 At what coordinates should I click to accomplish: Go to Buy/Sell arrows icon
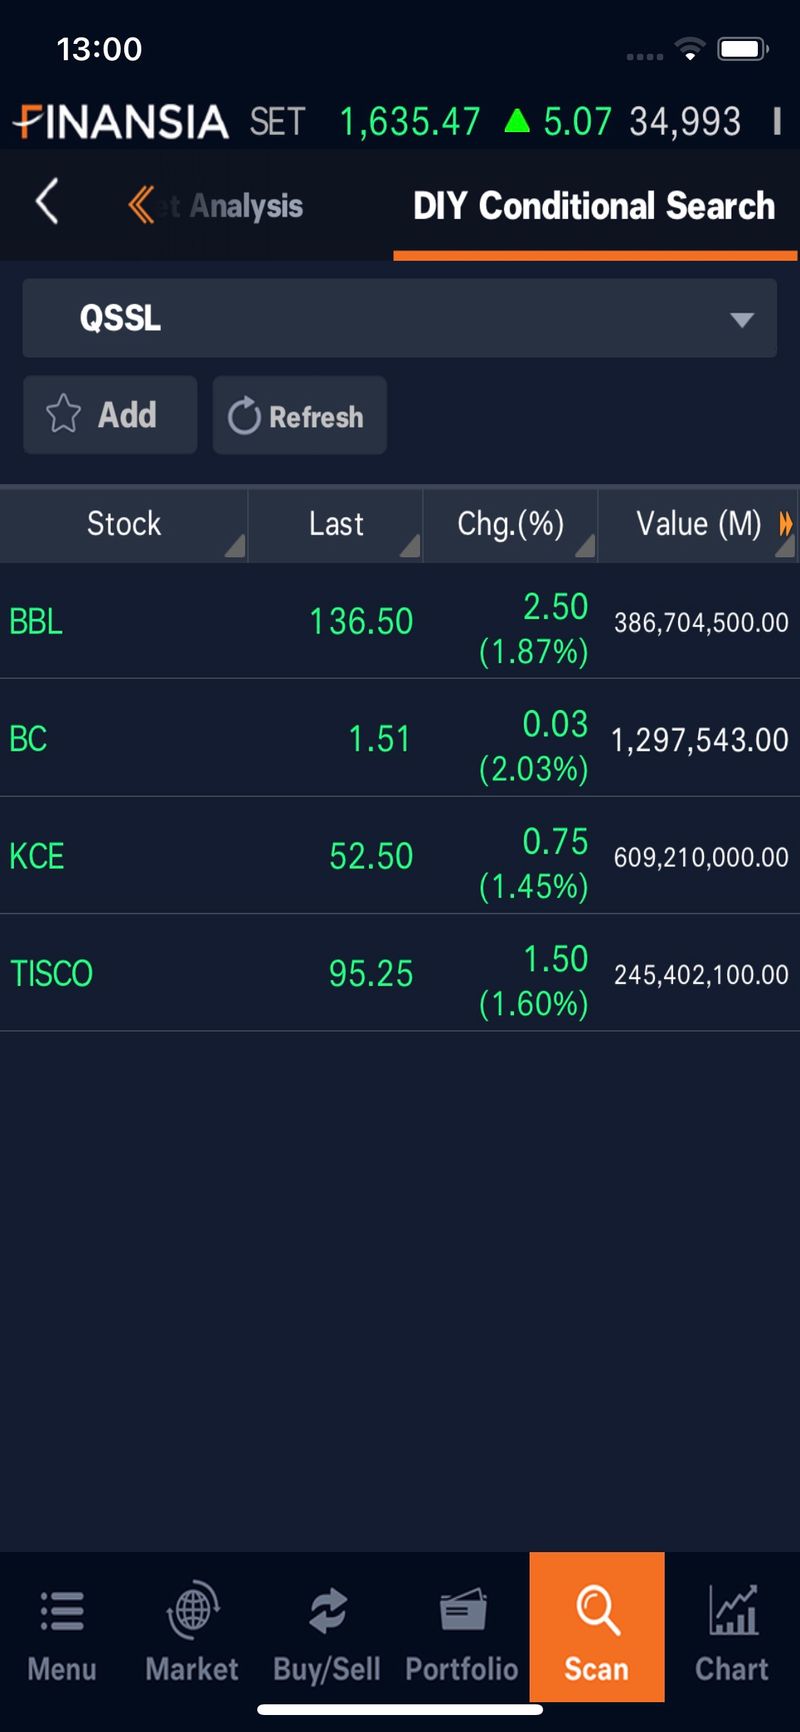click(x=327, y=1610)
